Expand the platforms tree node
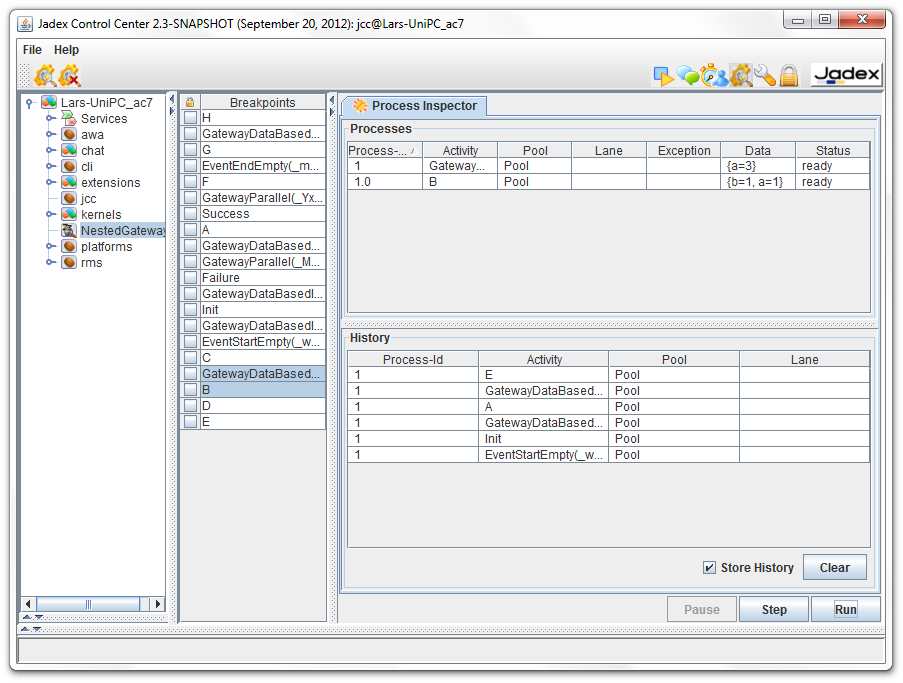The width and height of the screenshot is (903, 683). (x=51, y=246)
